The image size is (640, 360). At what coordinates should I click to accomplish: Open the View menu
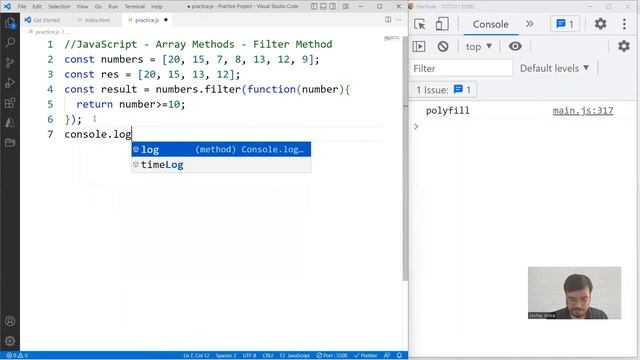tap(82, 7)
